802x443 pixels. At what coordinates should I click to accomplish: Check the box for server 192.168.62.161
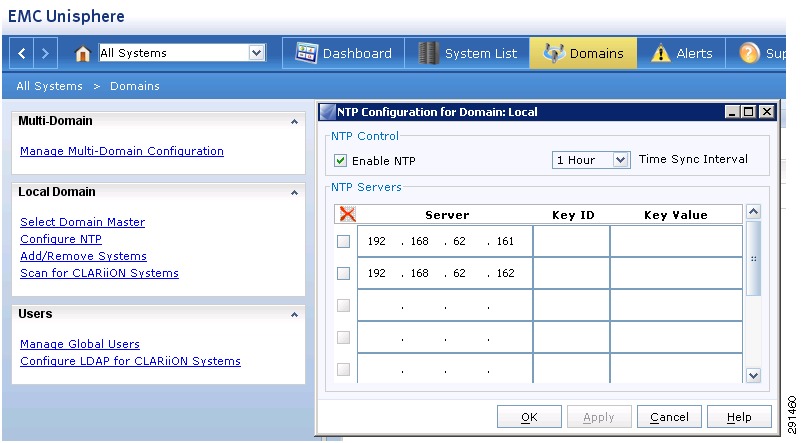click(x=343, y=241)
